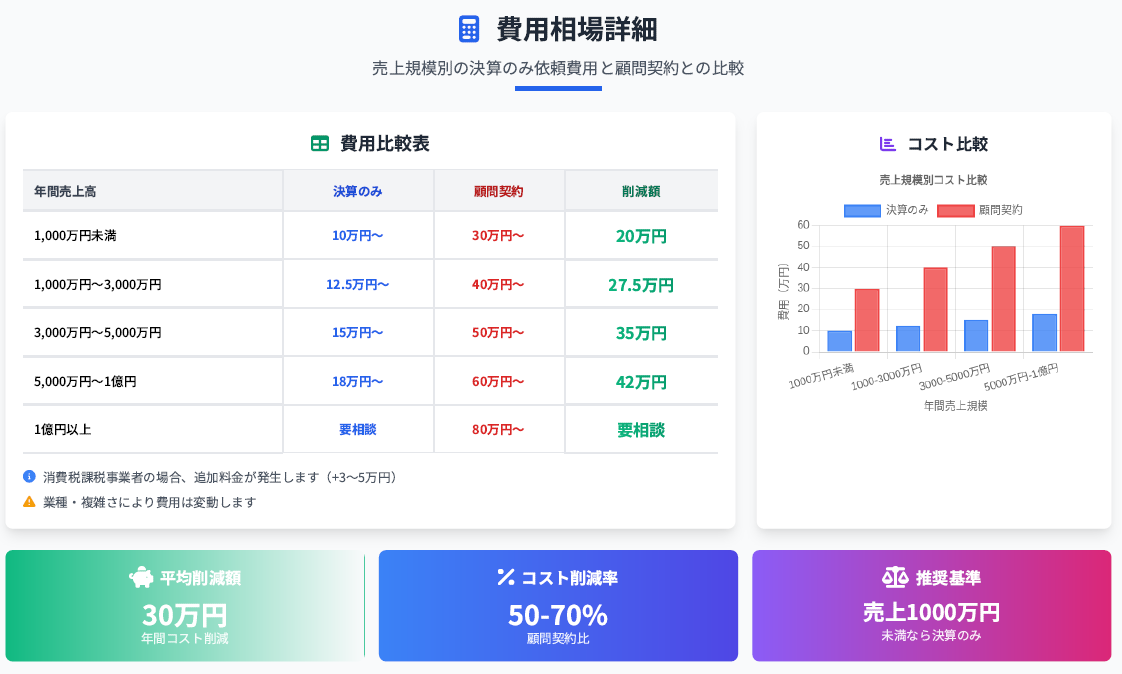This screenshot has height=674, width=1122.
Task: Click the balance scale icon in 推奨基準
Action: click(895, 577)
